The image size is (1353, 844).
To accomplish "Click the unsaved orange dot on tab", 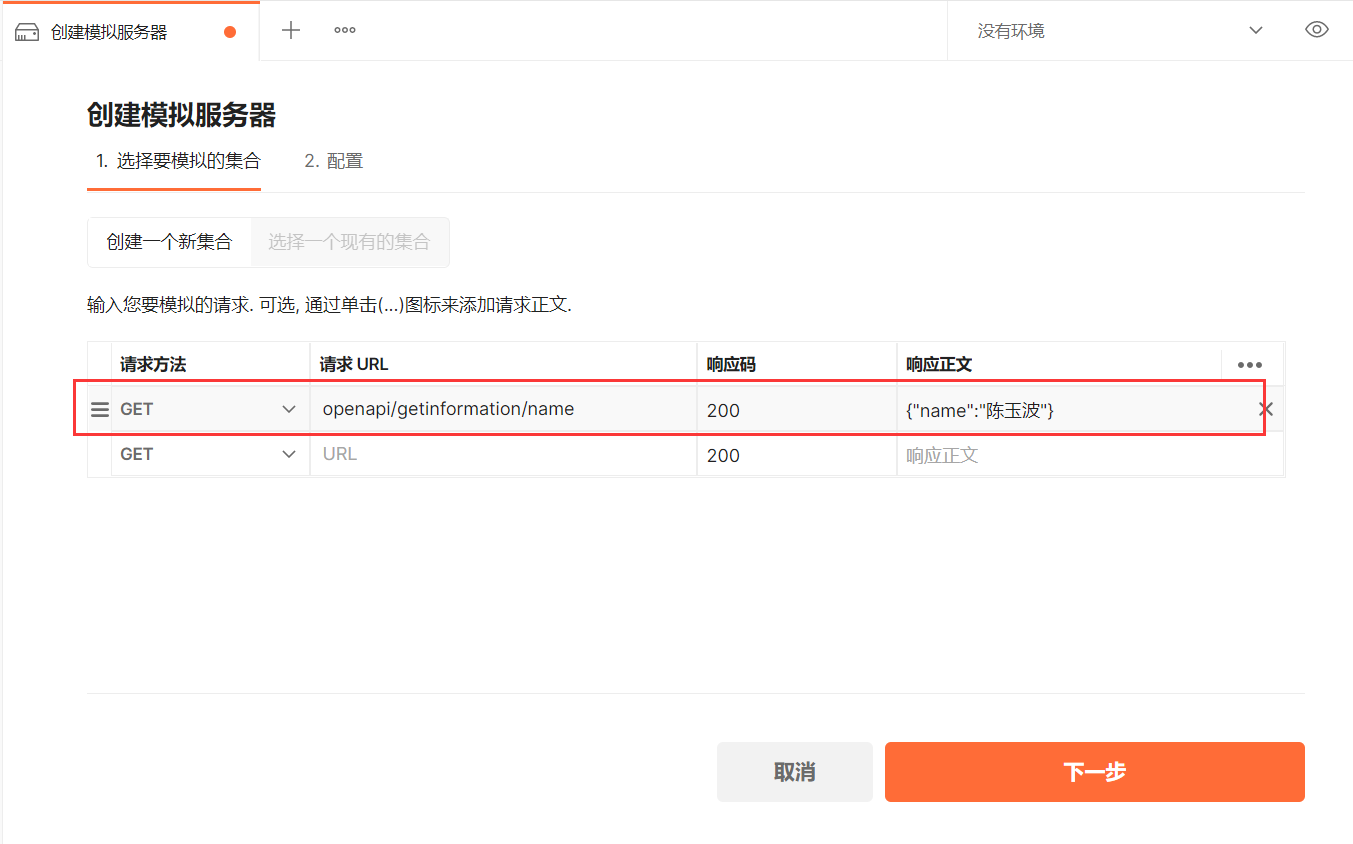I will point(230,32).
